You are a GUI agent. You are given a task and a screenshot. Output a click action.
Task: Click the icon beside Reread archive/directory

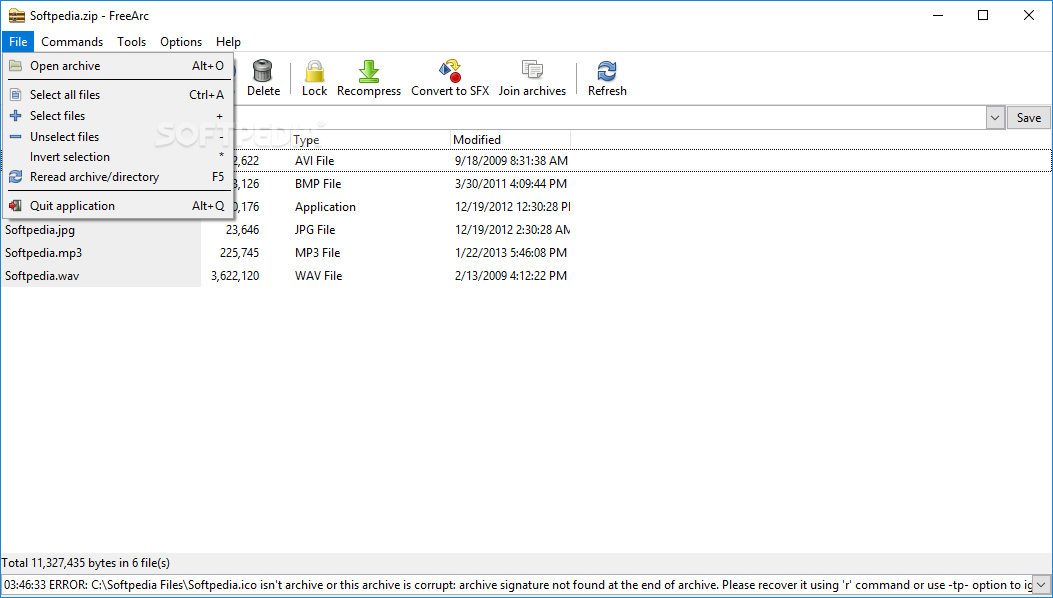15,177
